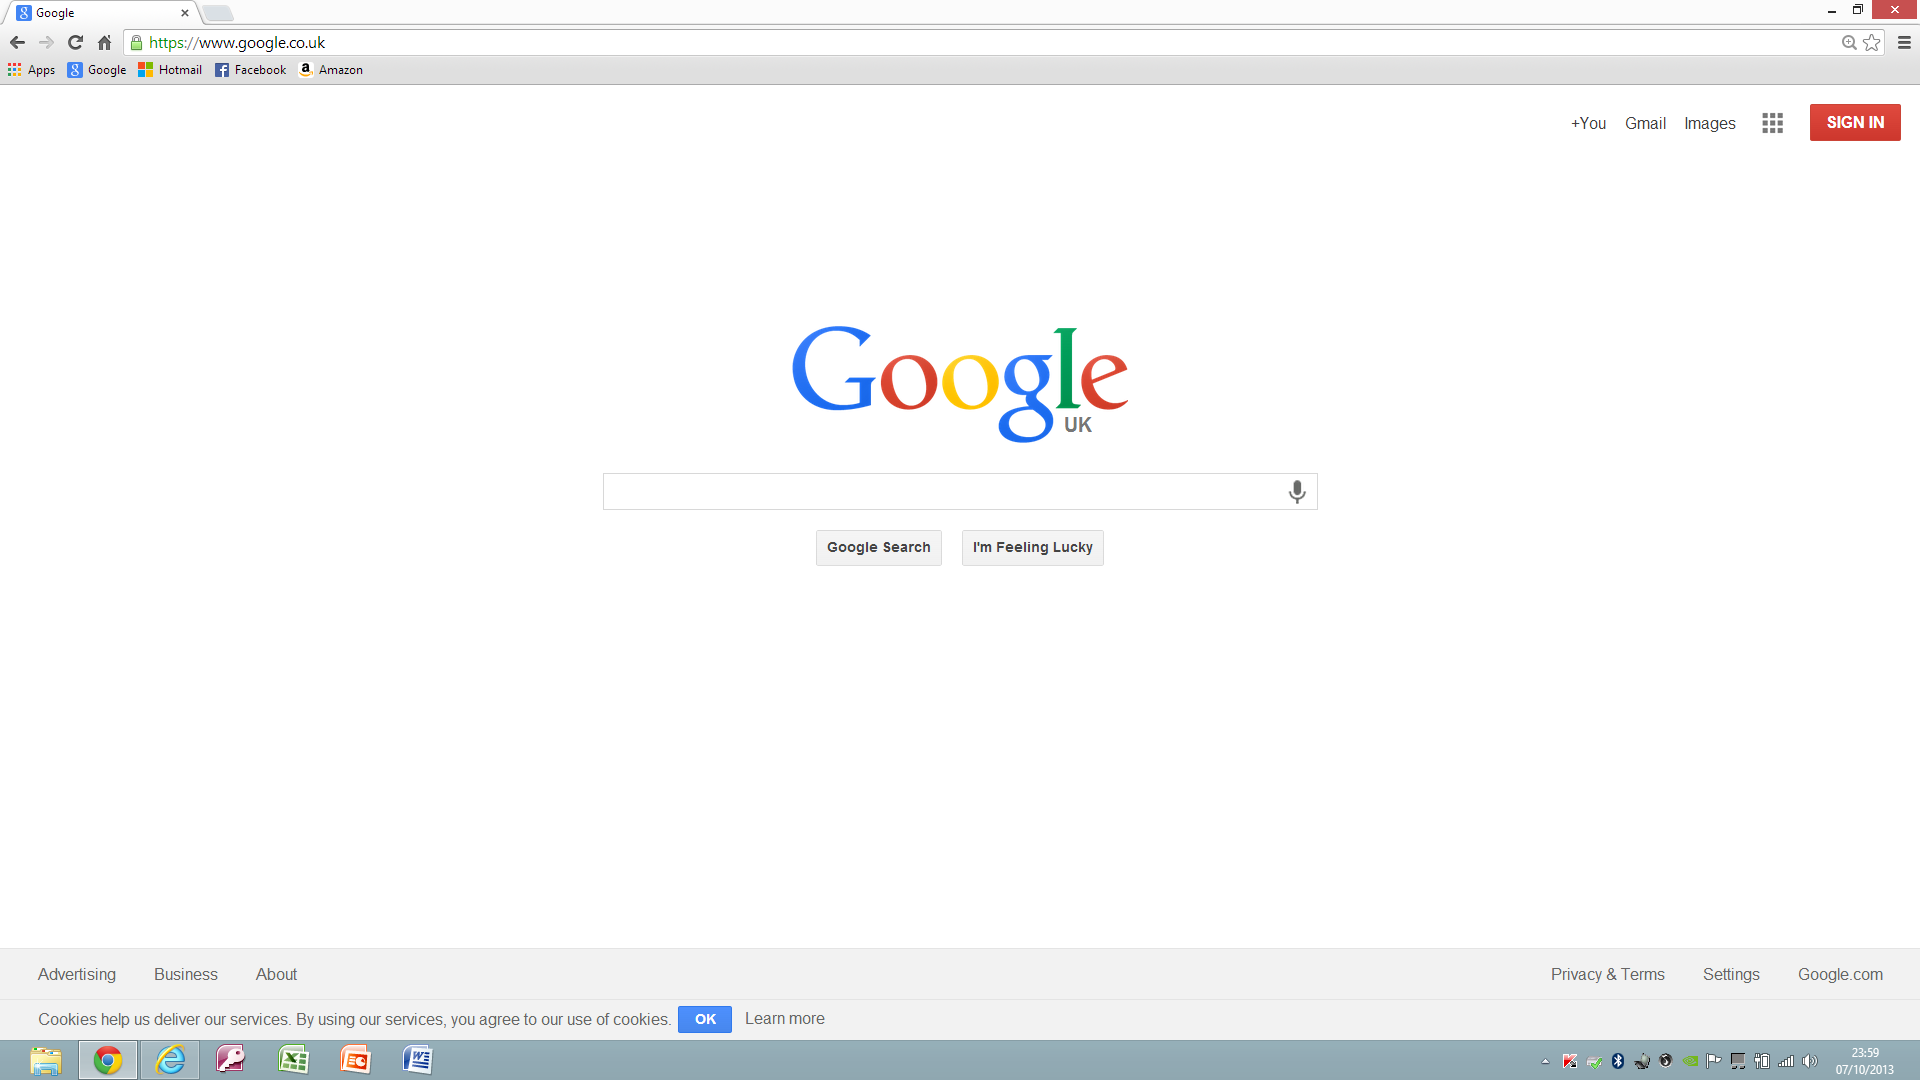Open the Gmail link
Screen dimensions: 1920x1080
pos(1645,123)
